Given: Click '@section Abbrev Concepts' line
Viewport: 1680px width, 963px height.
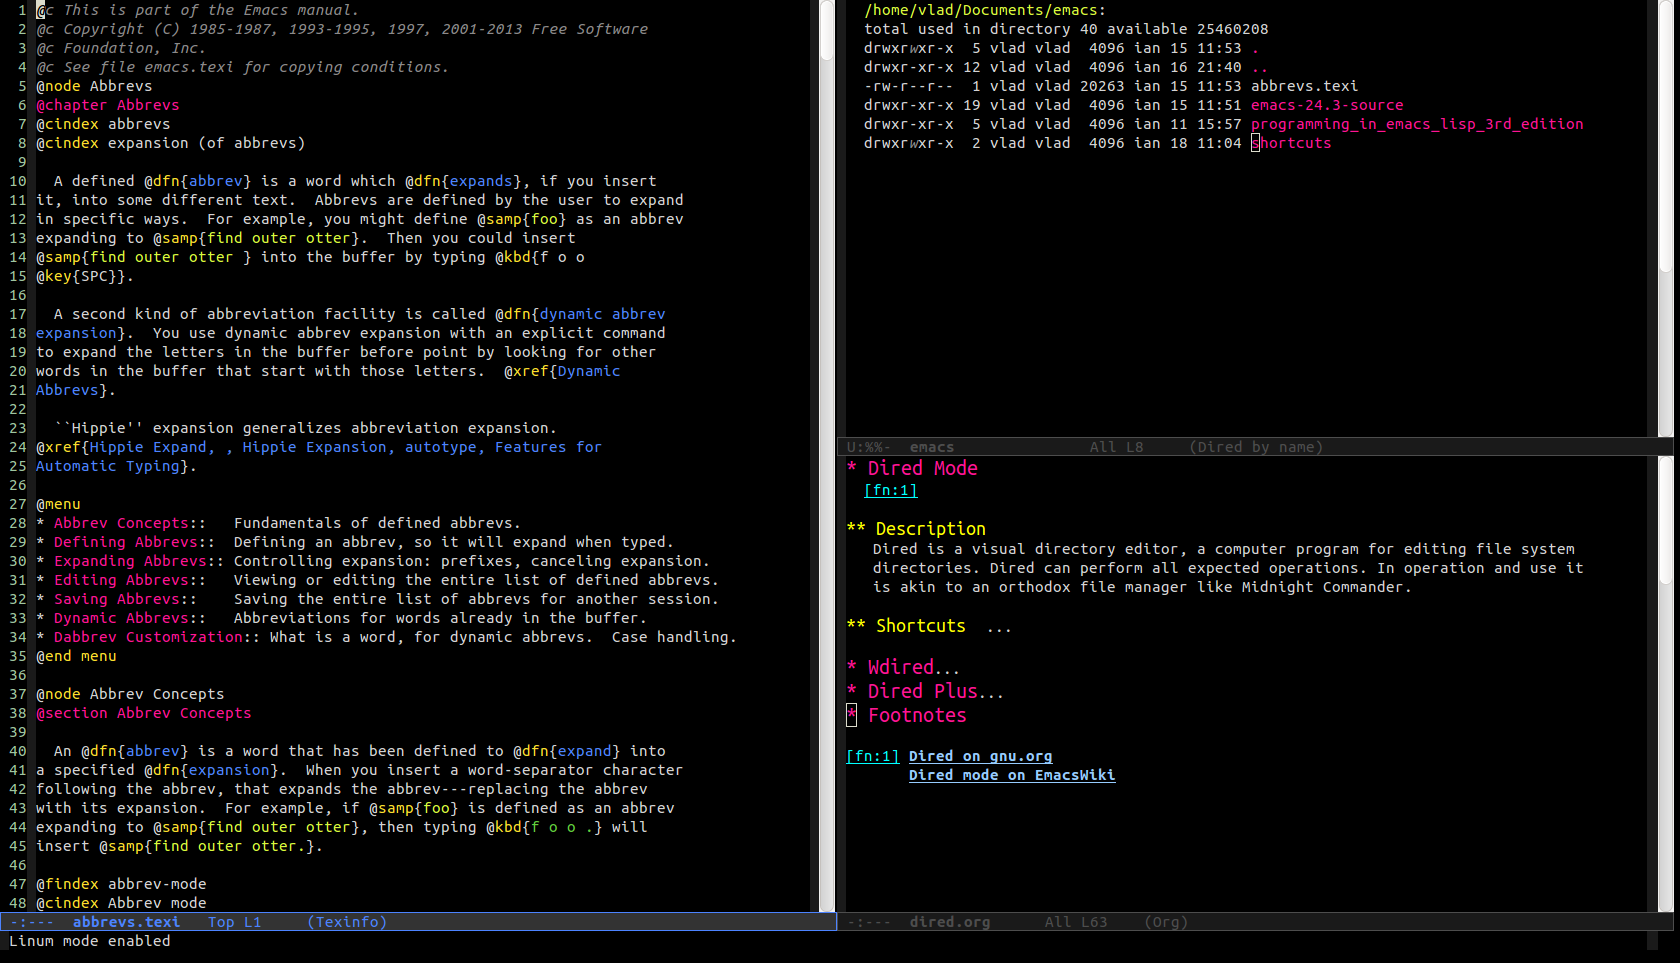Looking at the screenshot, I should [144, 713].
